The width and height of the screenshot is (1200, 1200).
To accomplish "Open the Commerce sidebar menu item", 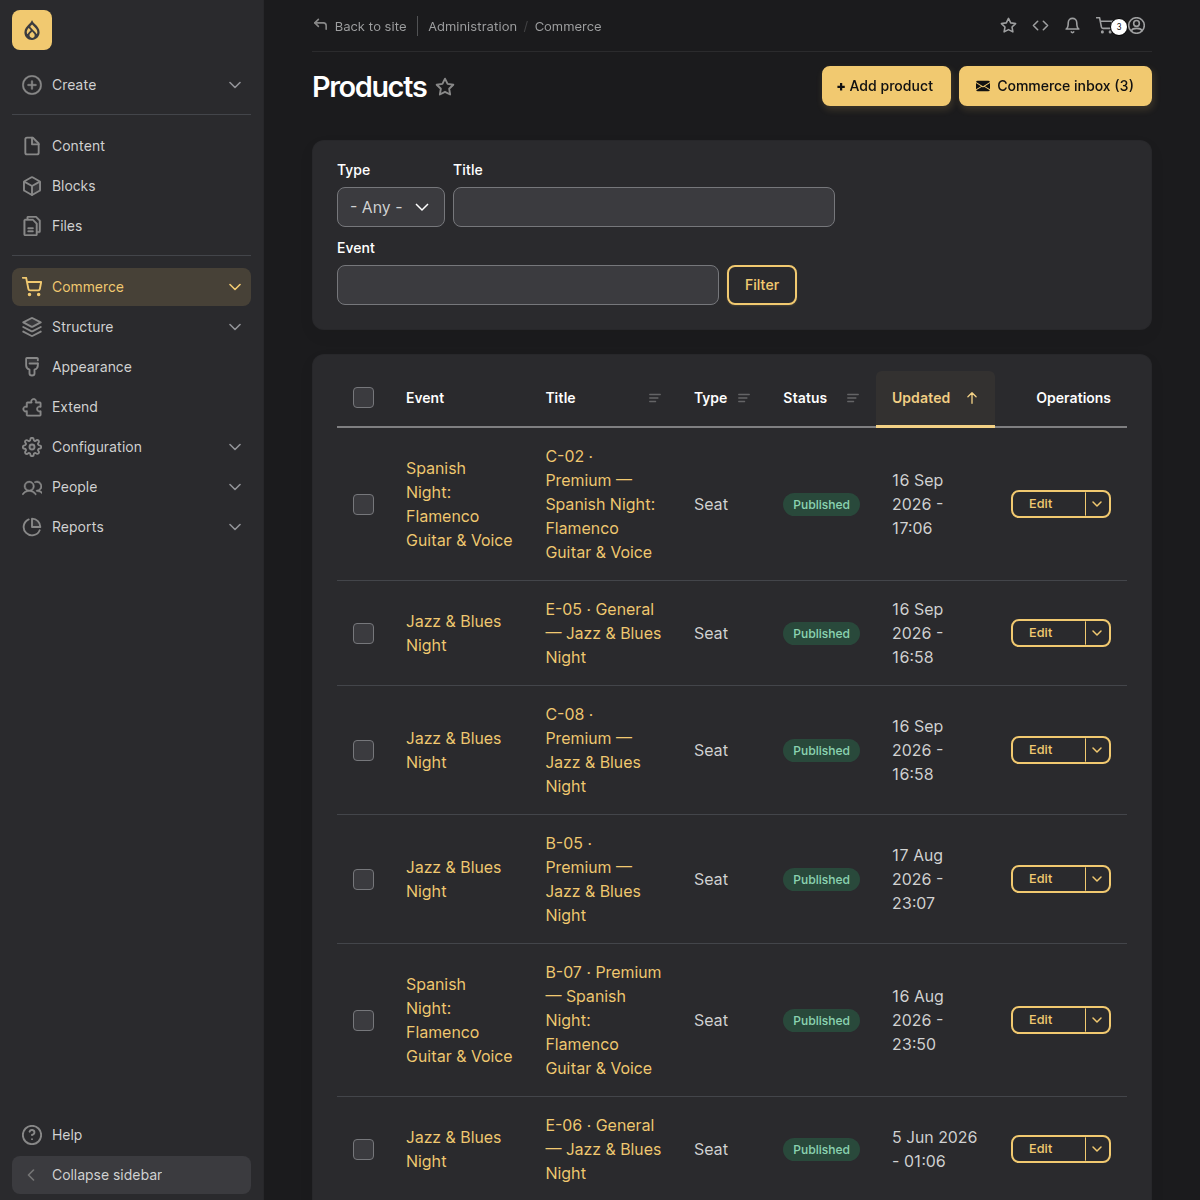I will pos(131,287).
